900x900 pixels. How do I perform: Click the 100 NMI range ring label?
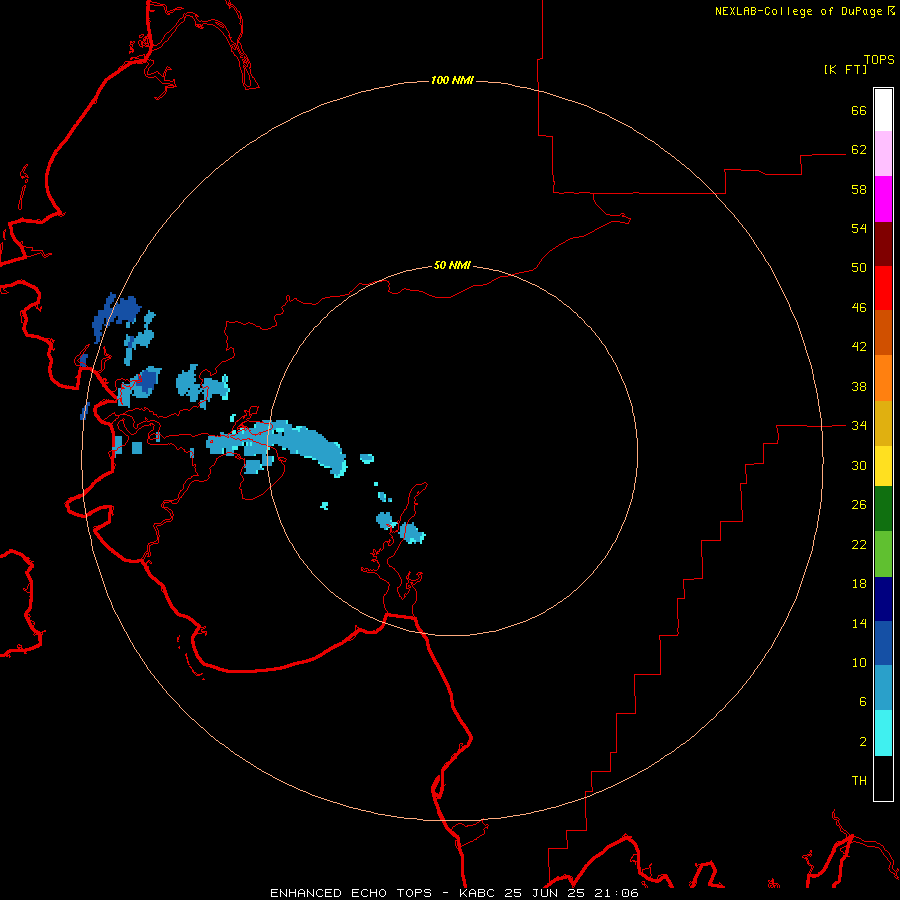(x=452, y=80)
